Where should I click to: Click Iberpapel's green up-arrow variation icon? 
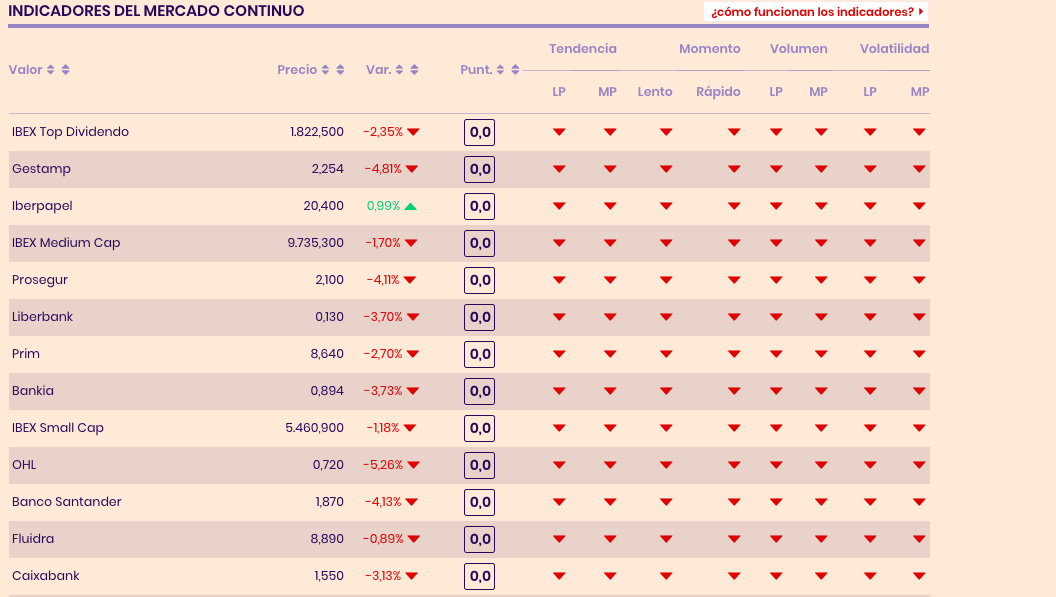(411, 206)
